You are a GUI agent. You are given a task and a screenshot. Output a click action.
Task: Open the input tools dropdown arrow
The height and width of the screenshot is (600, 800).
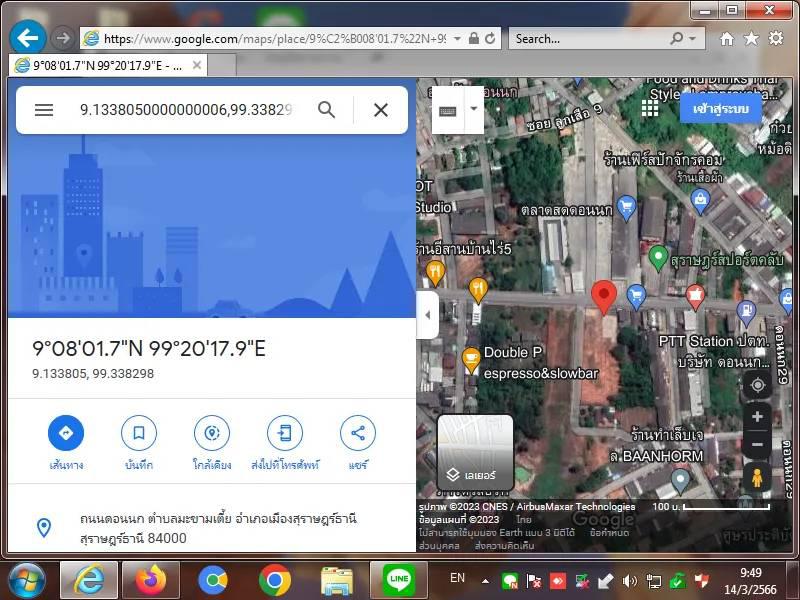[x=473, y=109]
